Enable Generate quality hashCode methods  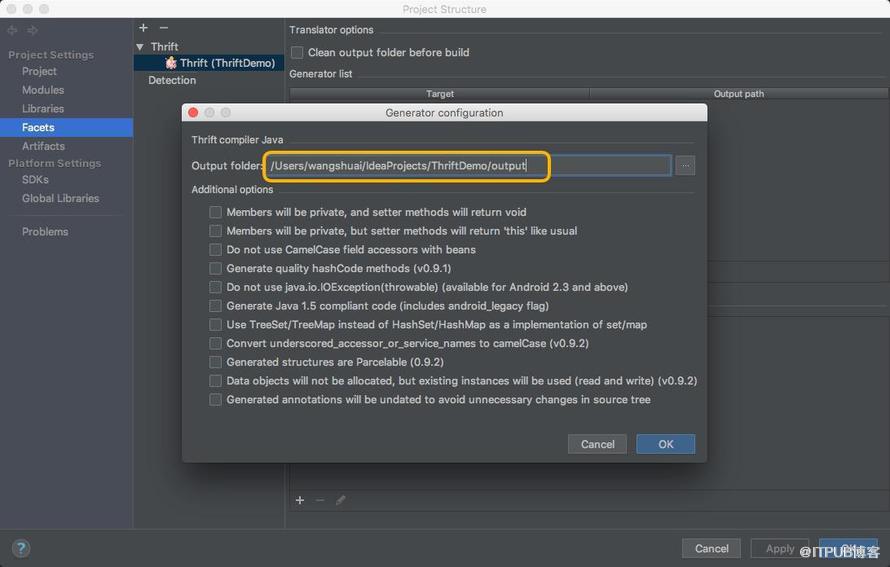pos(215,268)
